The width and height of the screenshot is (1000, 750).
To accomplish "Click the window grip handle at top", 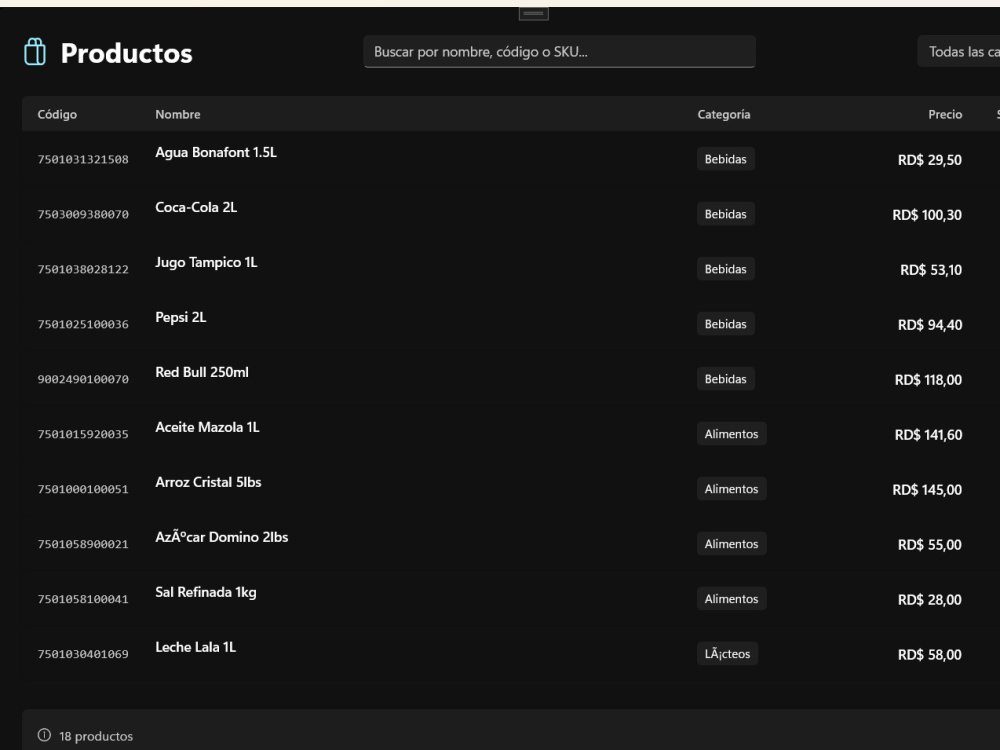I will coord(533,13).
